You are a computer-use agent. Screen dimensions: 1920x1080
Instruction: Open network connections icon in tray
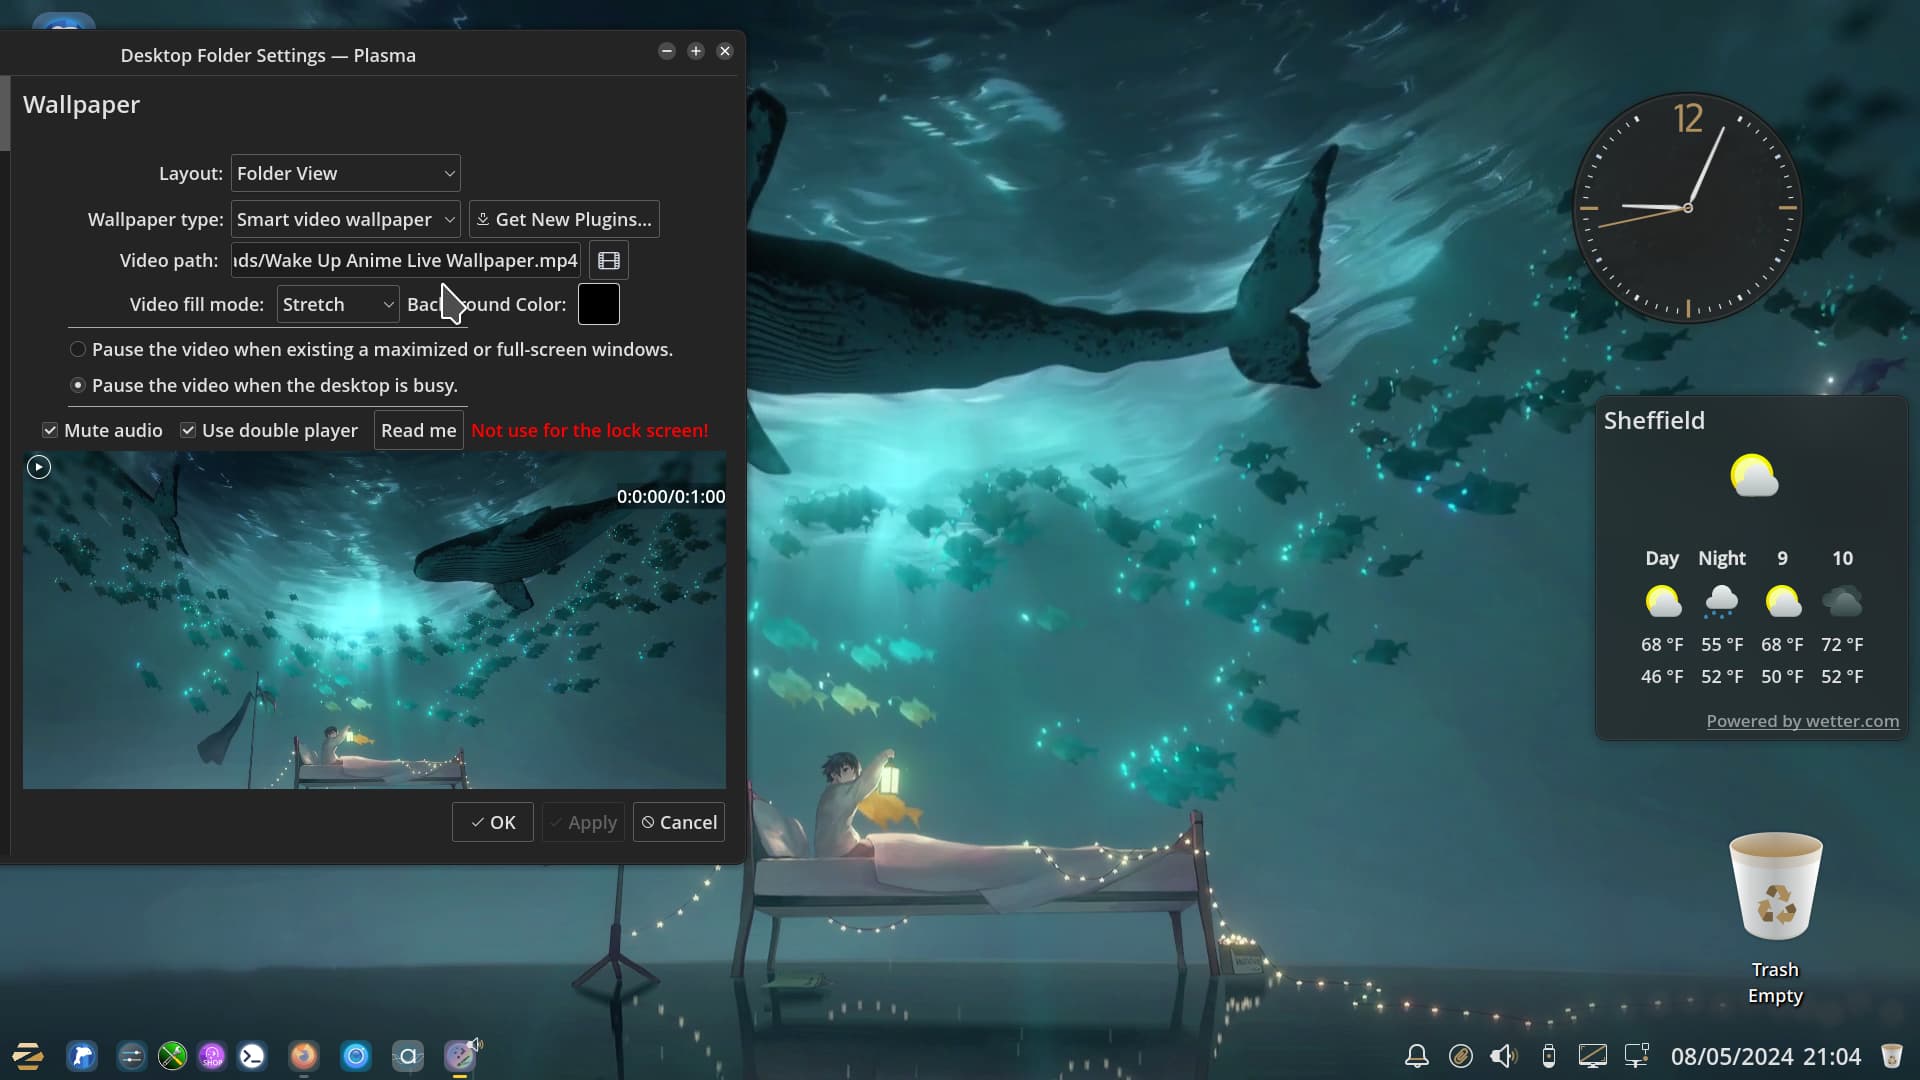[x=1637, y=1056]
